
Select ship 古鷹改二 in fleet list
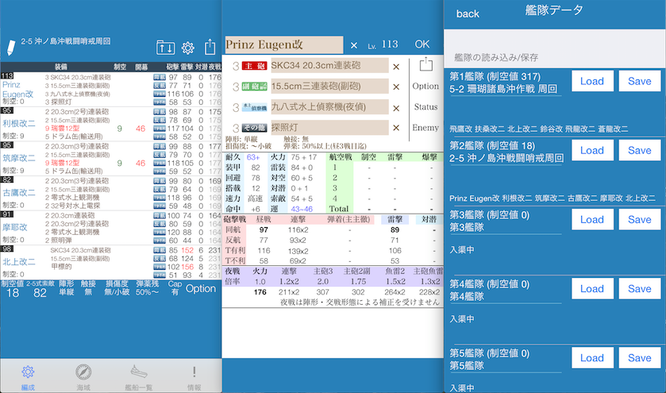19,192
